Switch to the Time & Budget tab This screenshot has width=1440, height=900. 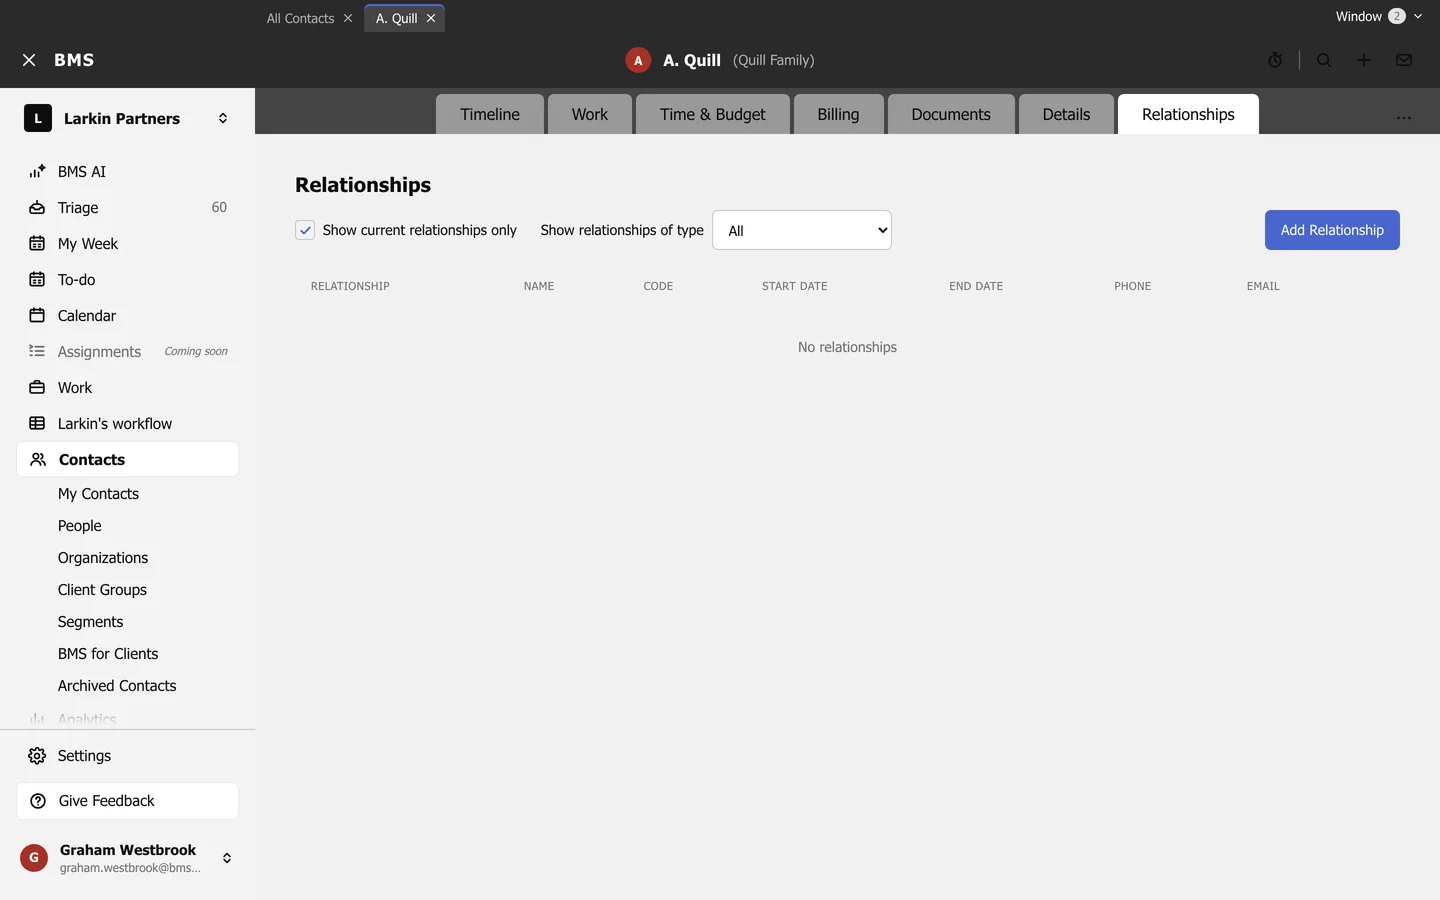pyautogui.click(x=713, y=114)
